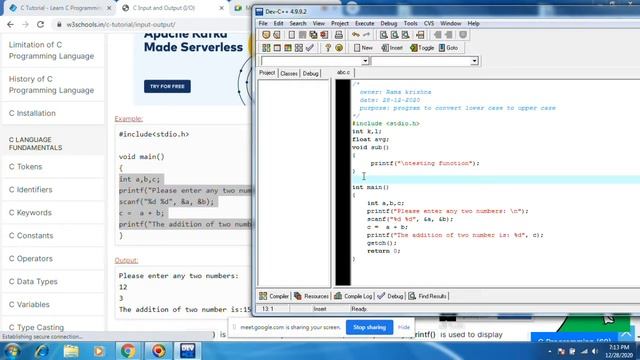
Task: Open the Find Results tab at bottom
Action: coord(428,296)
